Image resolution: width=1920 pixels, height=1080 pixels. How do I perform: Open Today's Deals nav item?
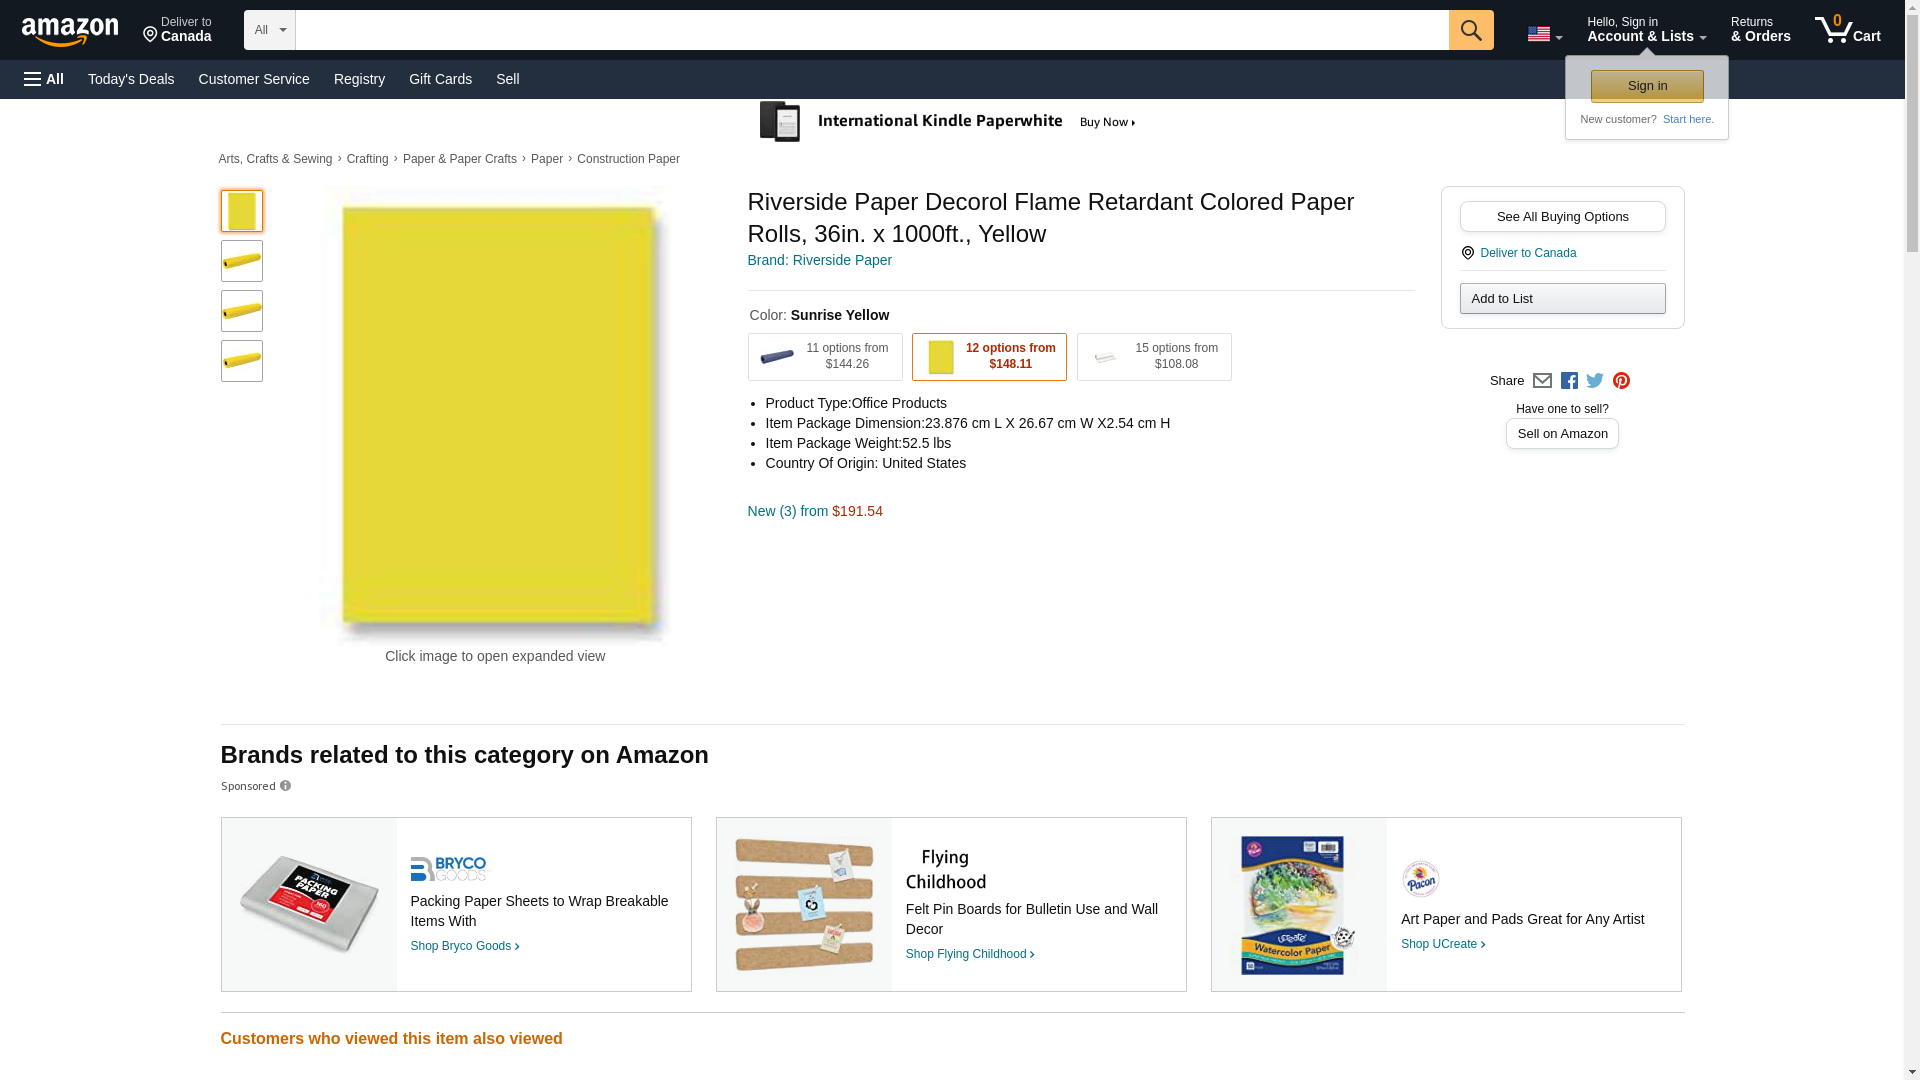(x=131, y=79)
